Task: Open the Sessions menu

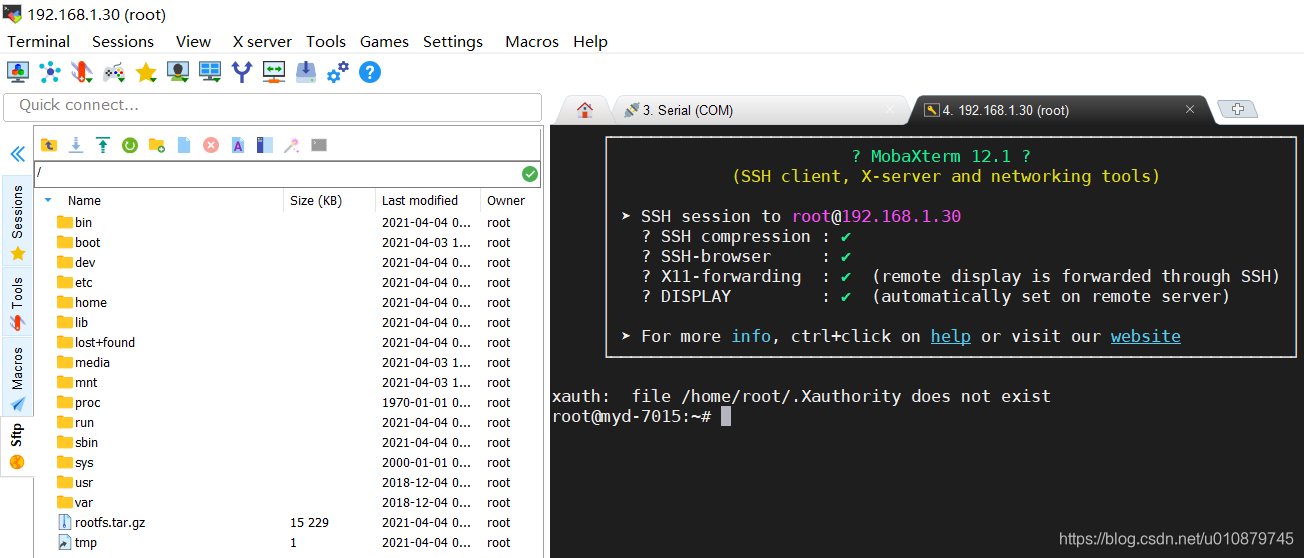Action: tap(123, 41)
